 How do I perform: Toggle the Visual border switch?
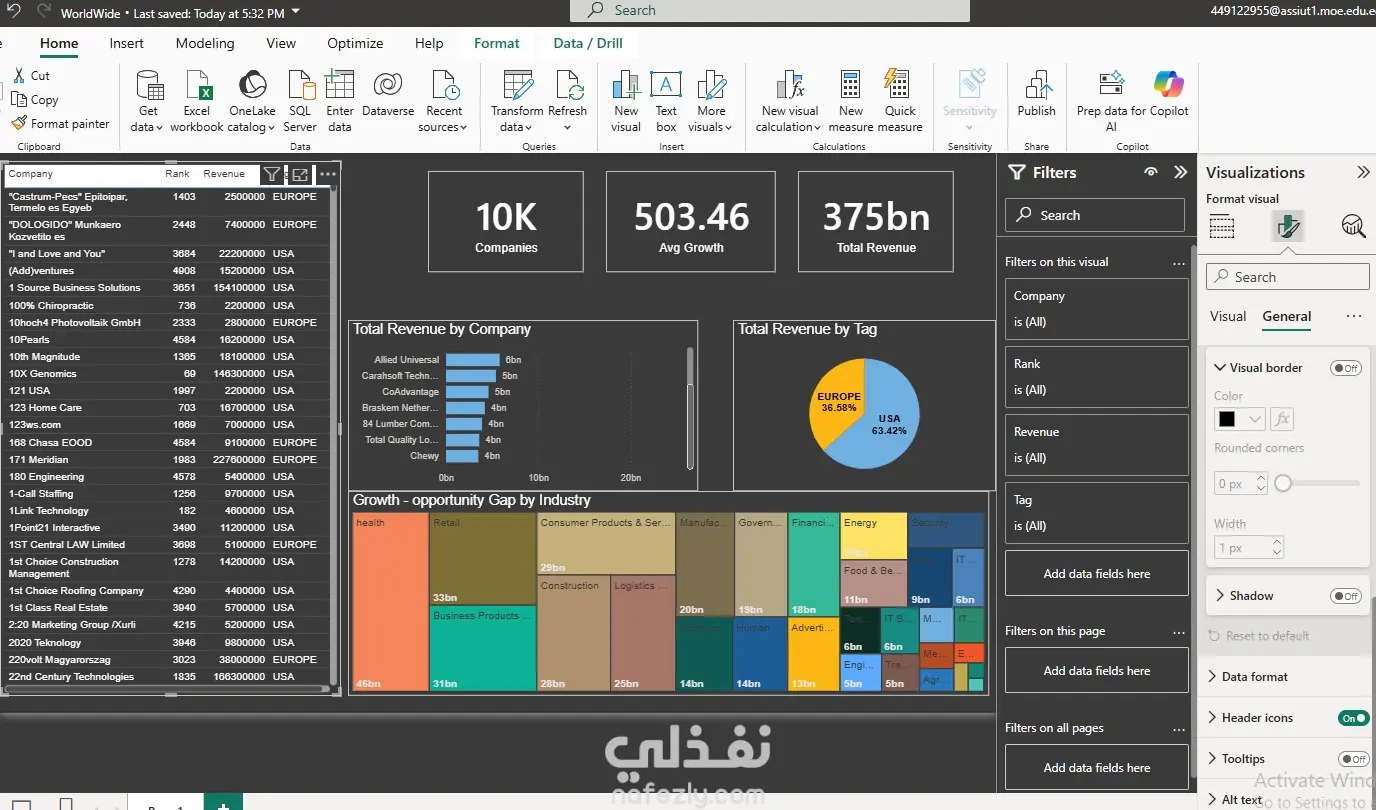(1346, 368)
